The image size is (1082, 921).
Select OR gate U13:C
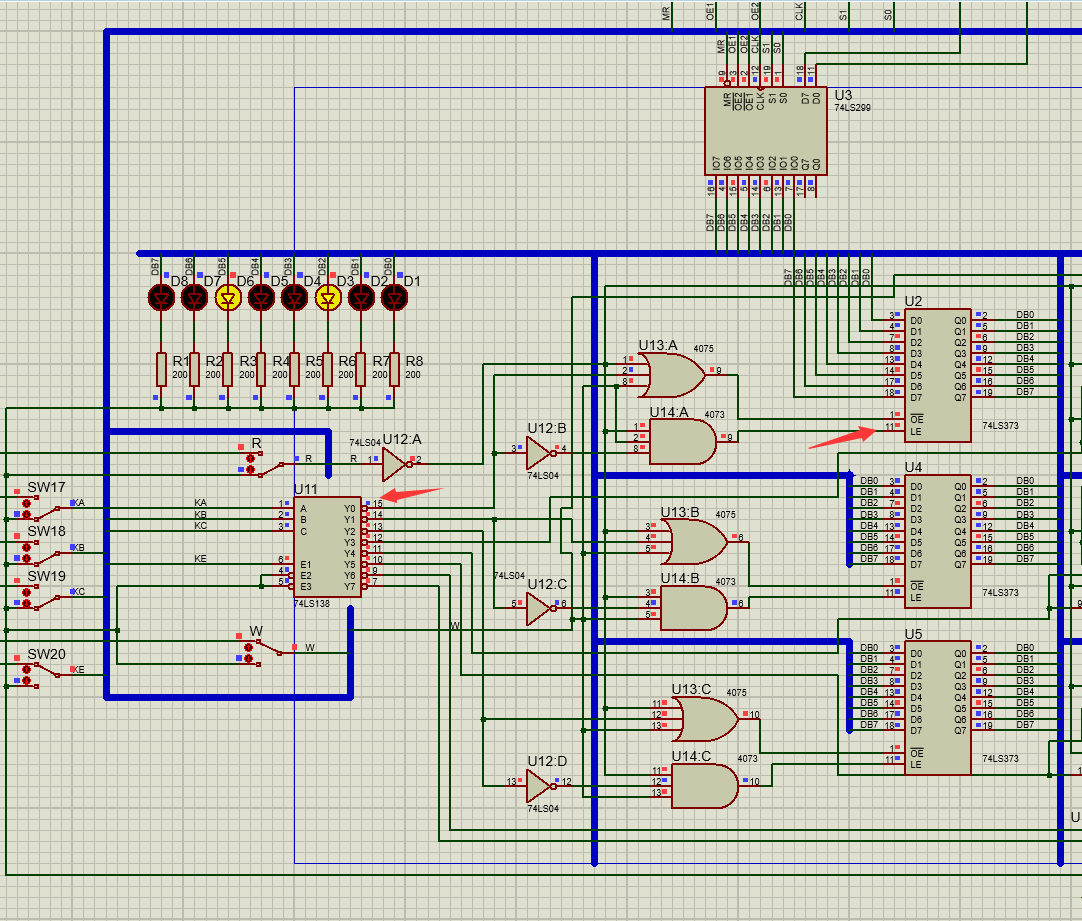(x=705, y=720)
